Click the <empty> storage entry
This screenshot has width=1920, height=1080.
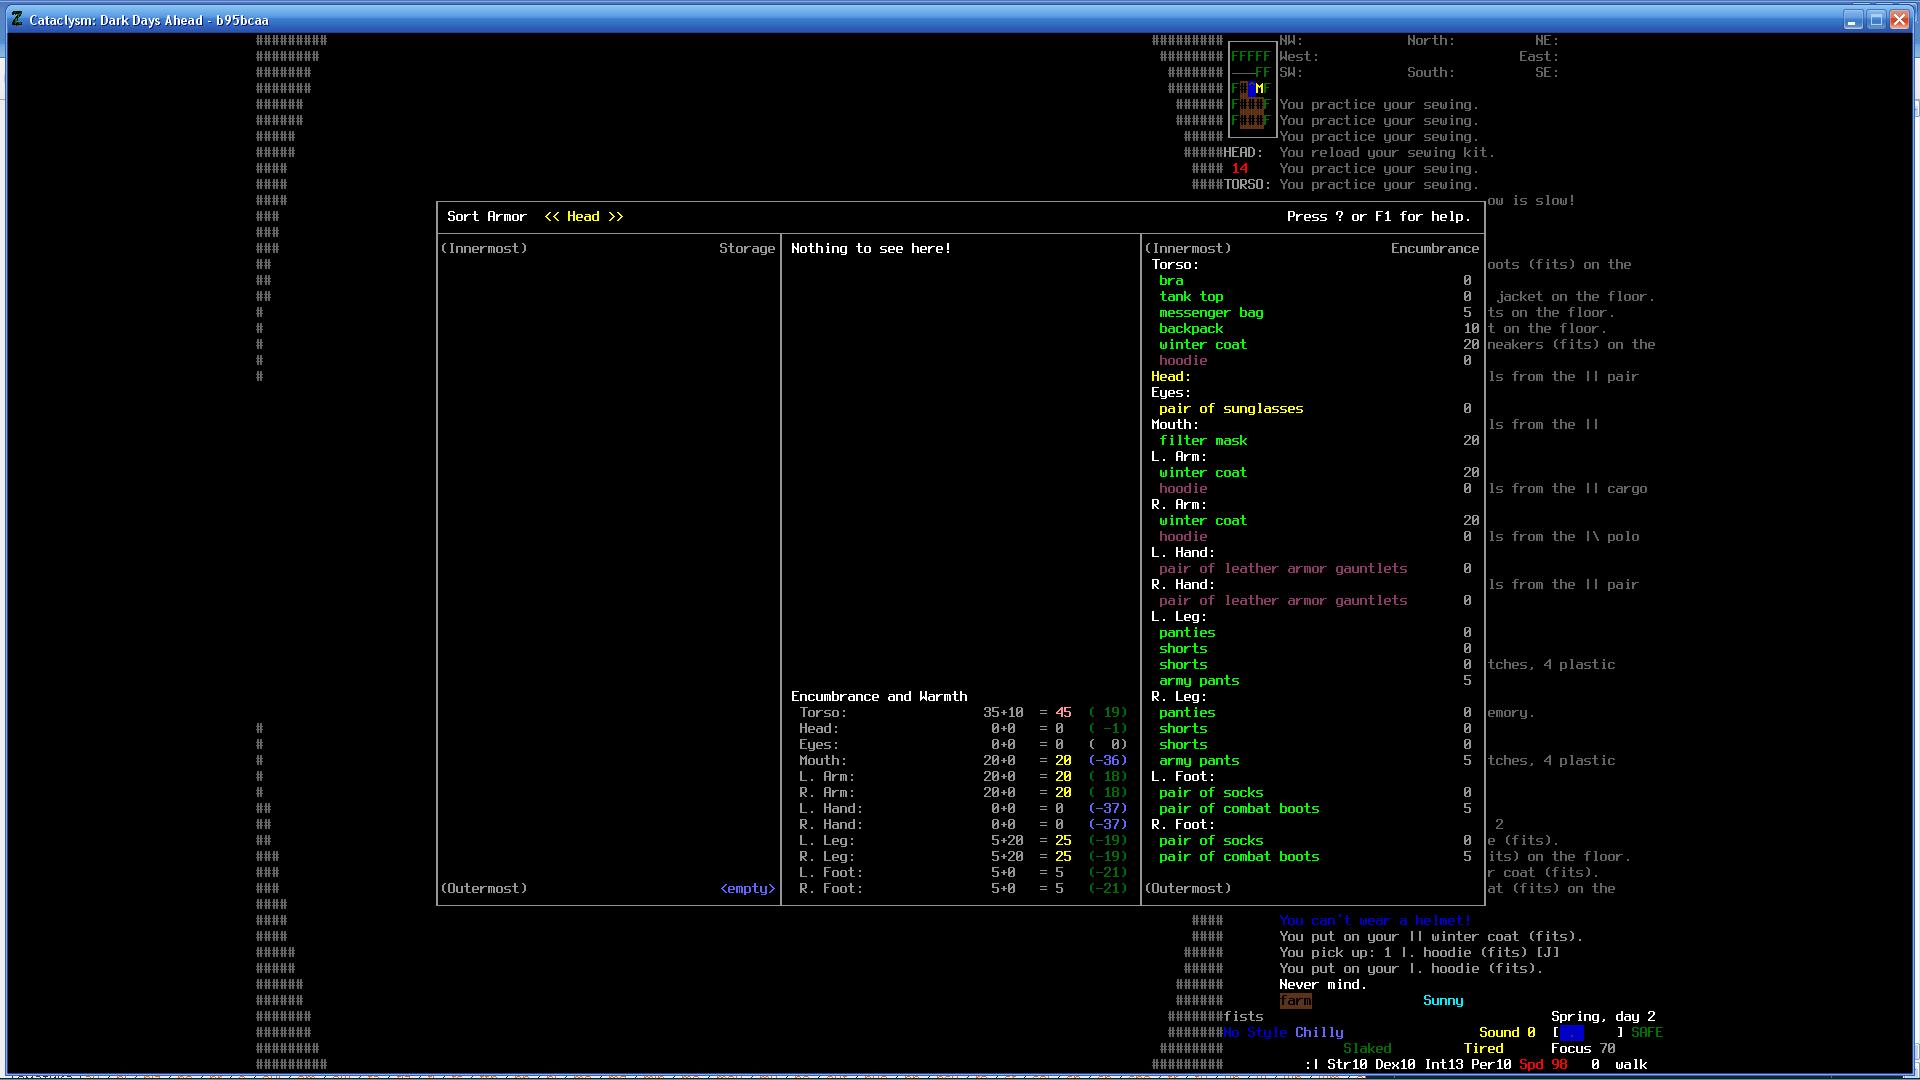click(747, 889)
